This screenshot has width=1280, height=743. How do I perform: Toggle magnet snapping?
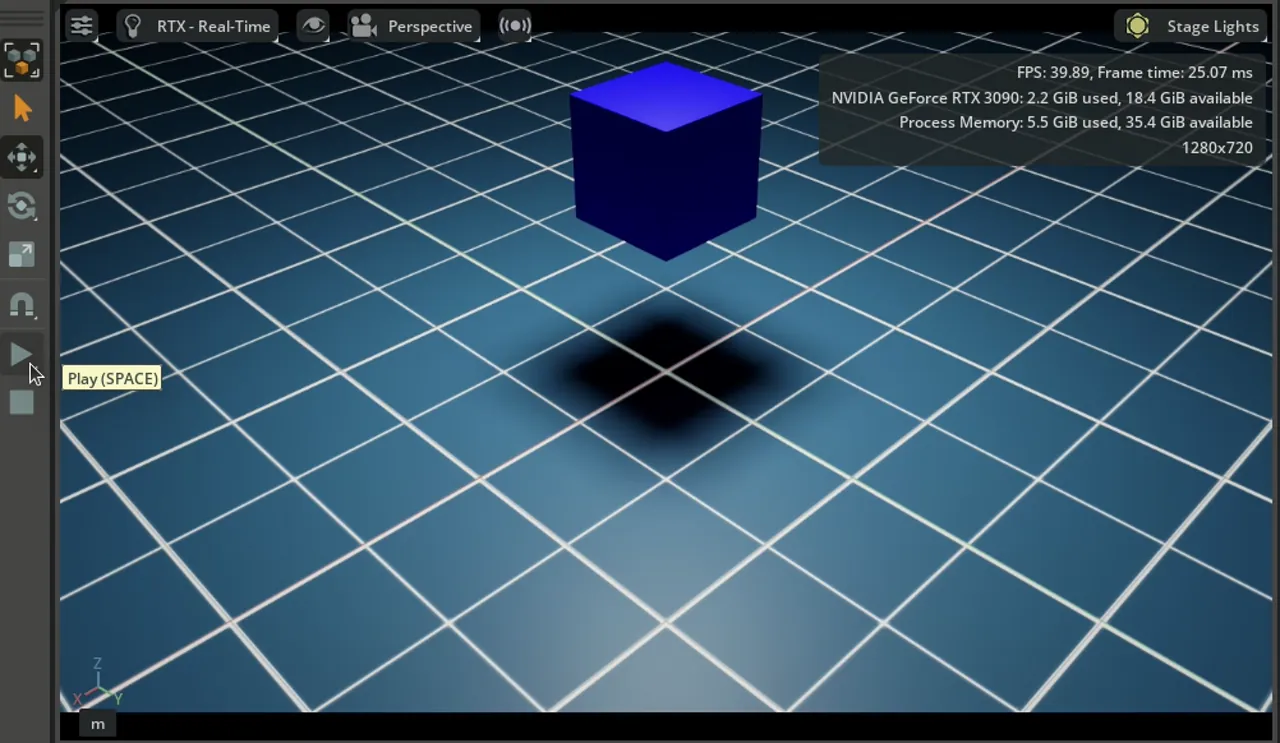22,304
